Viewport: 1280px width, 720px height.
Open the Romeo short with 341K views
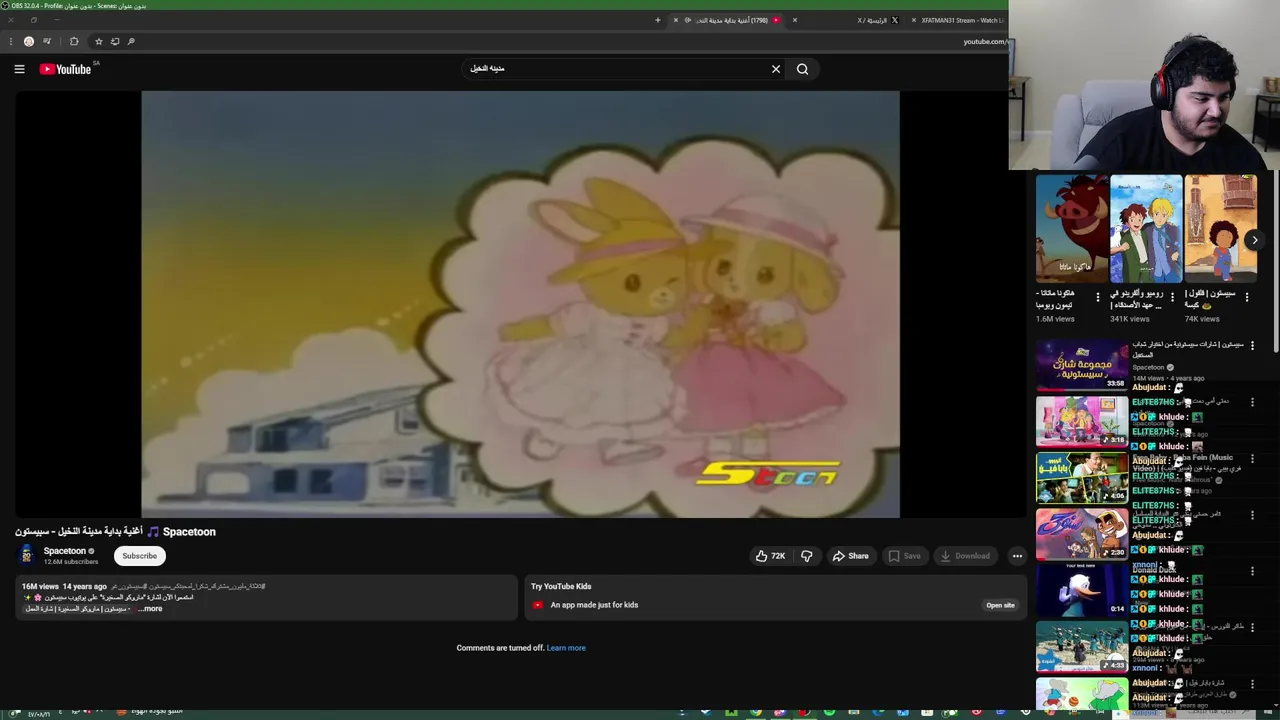click(x=1146, y=229)
